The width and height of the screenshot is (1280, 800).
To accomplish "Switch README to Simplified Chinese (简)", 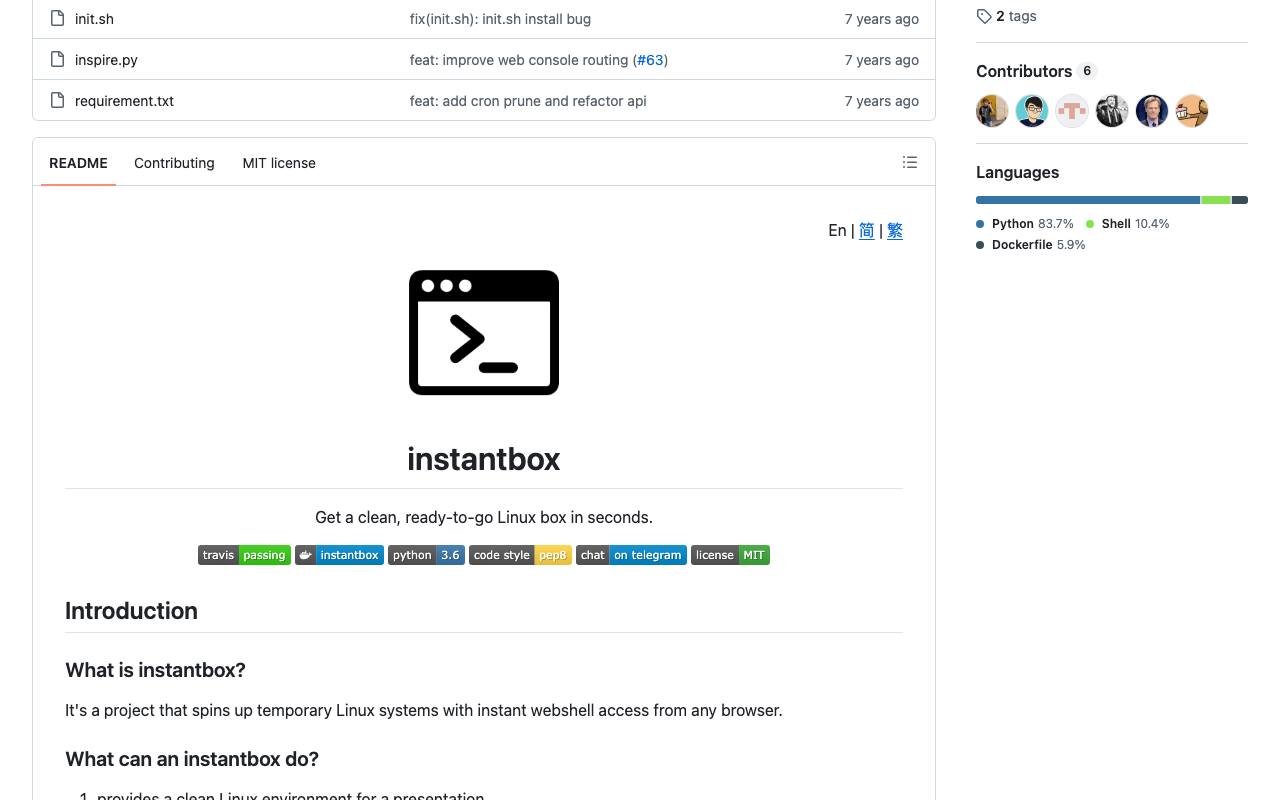I will pyautogui.click(x=867, y=231).
